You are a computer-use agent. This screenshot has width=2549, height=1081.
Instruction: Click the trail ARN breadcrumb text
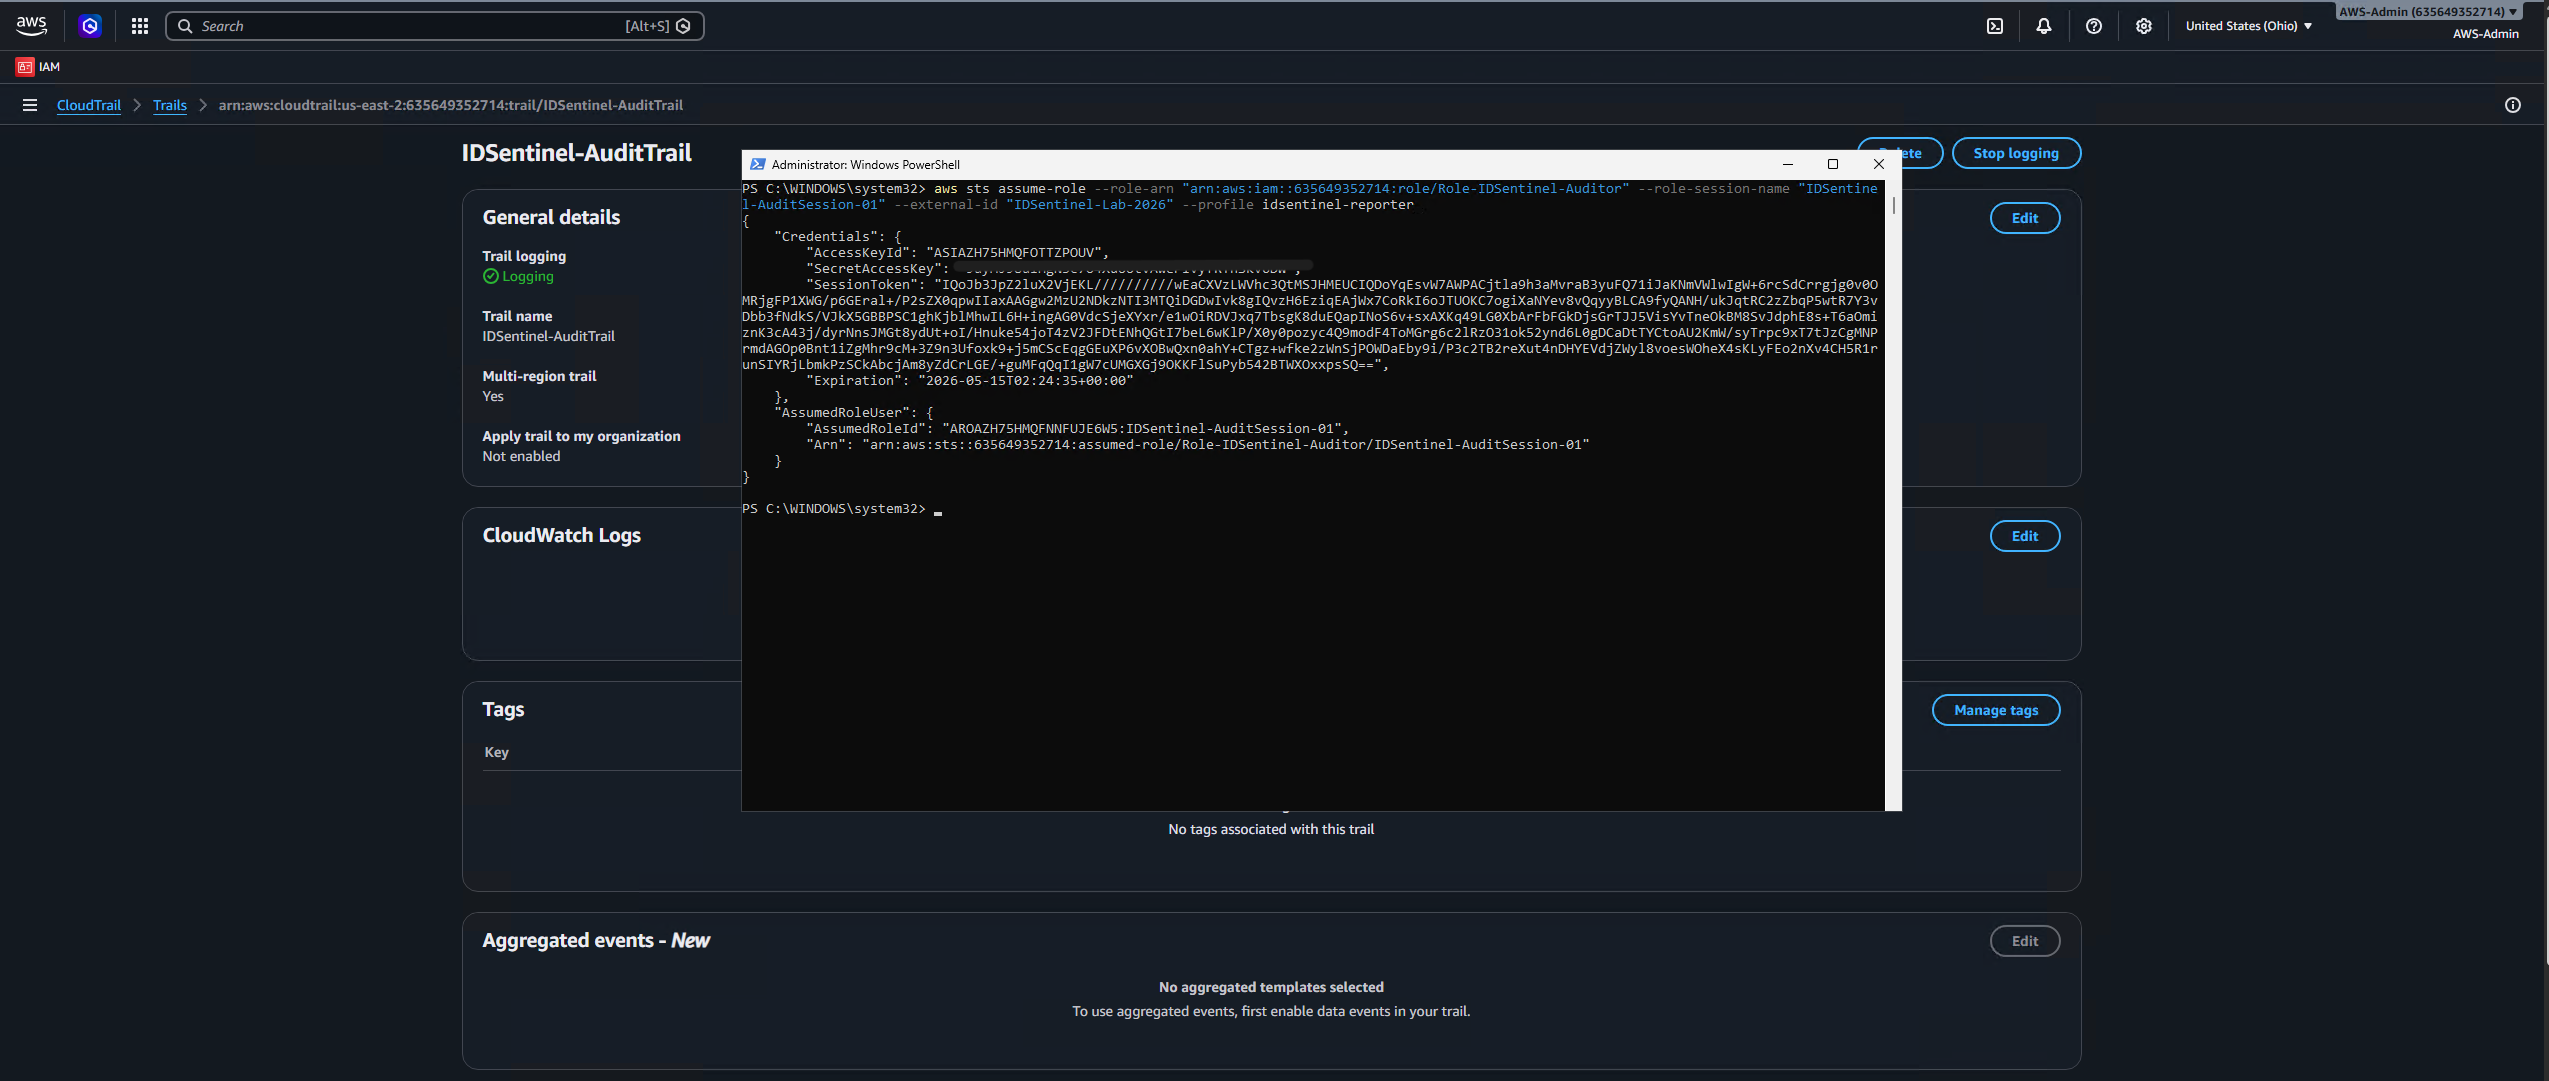[451, 105]
